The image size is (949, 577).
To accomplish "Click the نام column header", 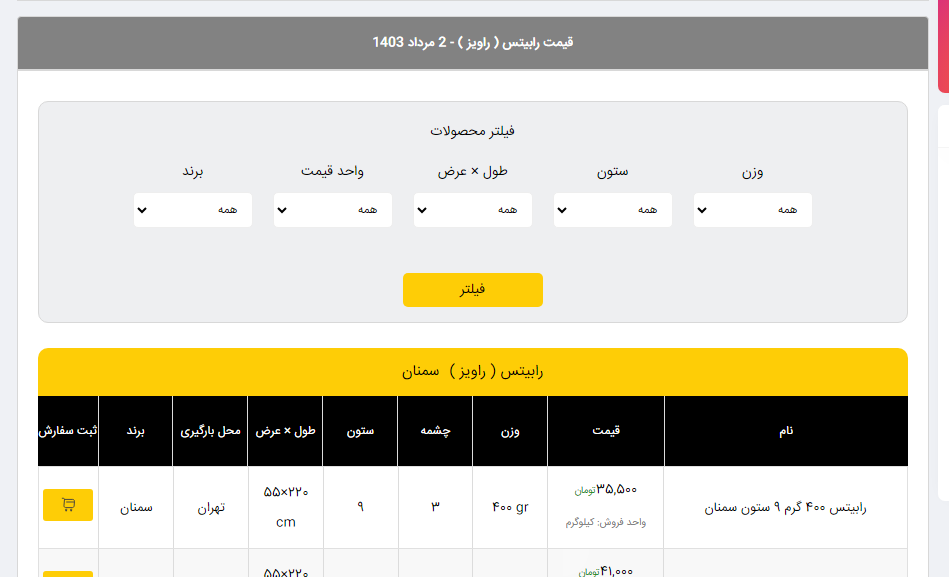I will pyautogui.click(x=785, y=431).
